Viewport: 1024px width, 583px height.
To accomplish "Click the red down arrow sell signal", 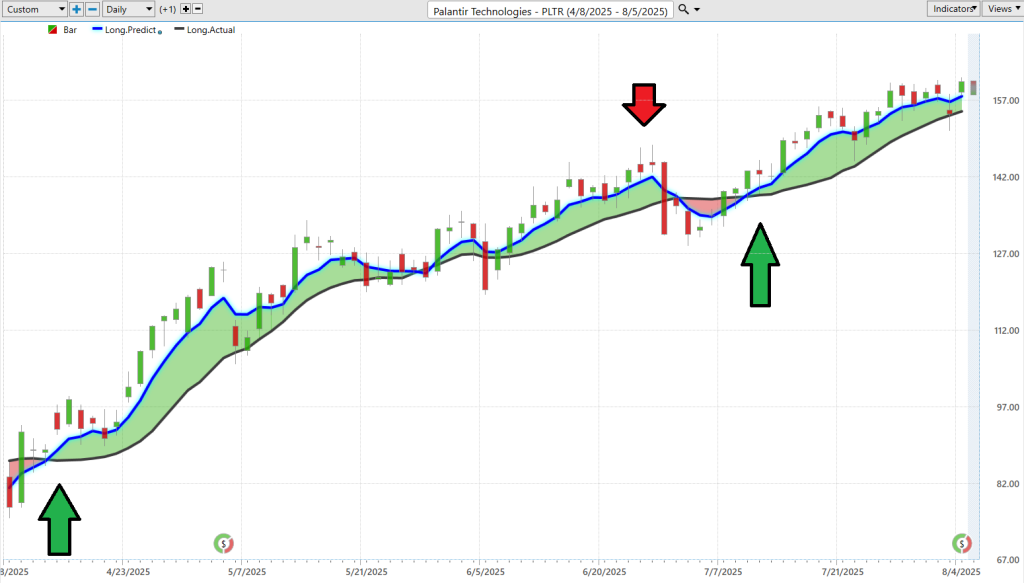I will coord(642,104).
